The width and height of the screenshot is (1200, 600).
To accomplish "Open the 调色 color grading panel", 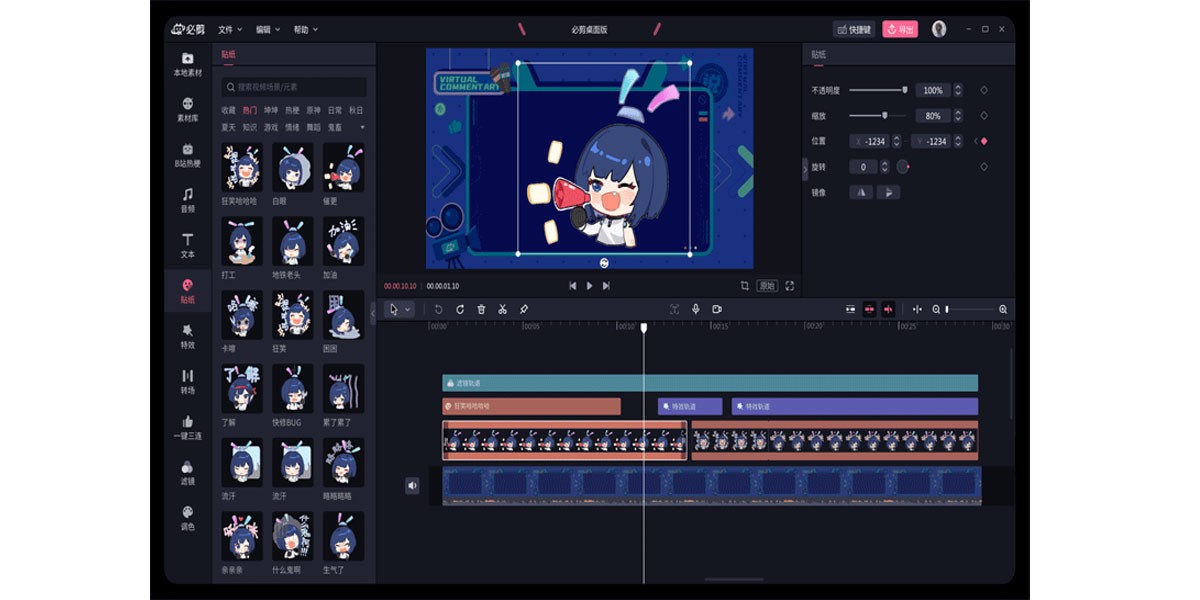I will pyautogui.click(x=188, y=519).
